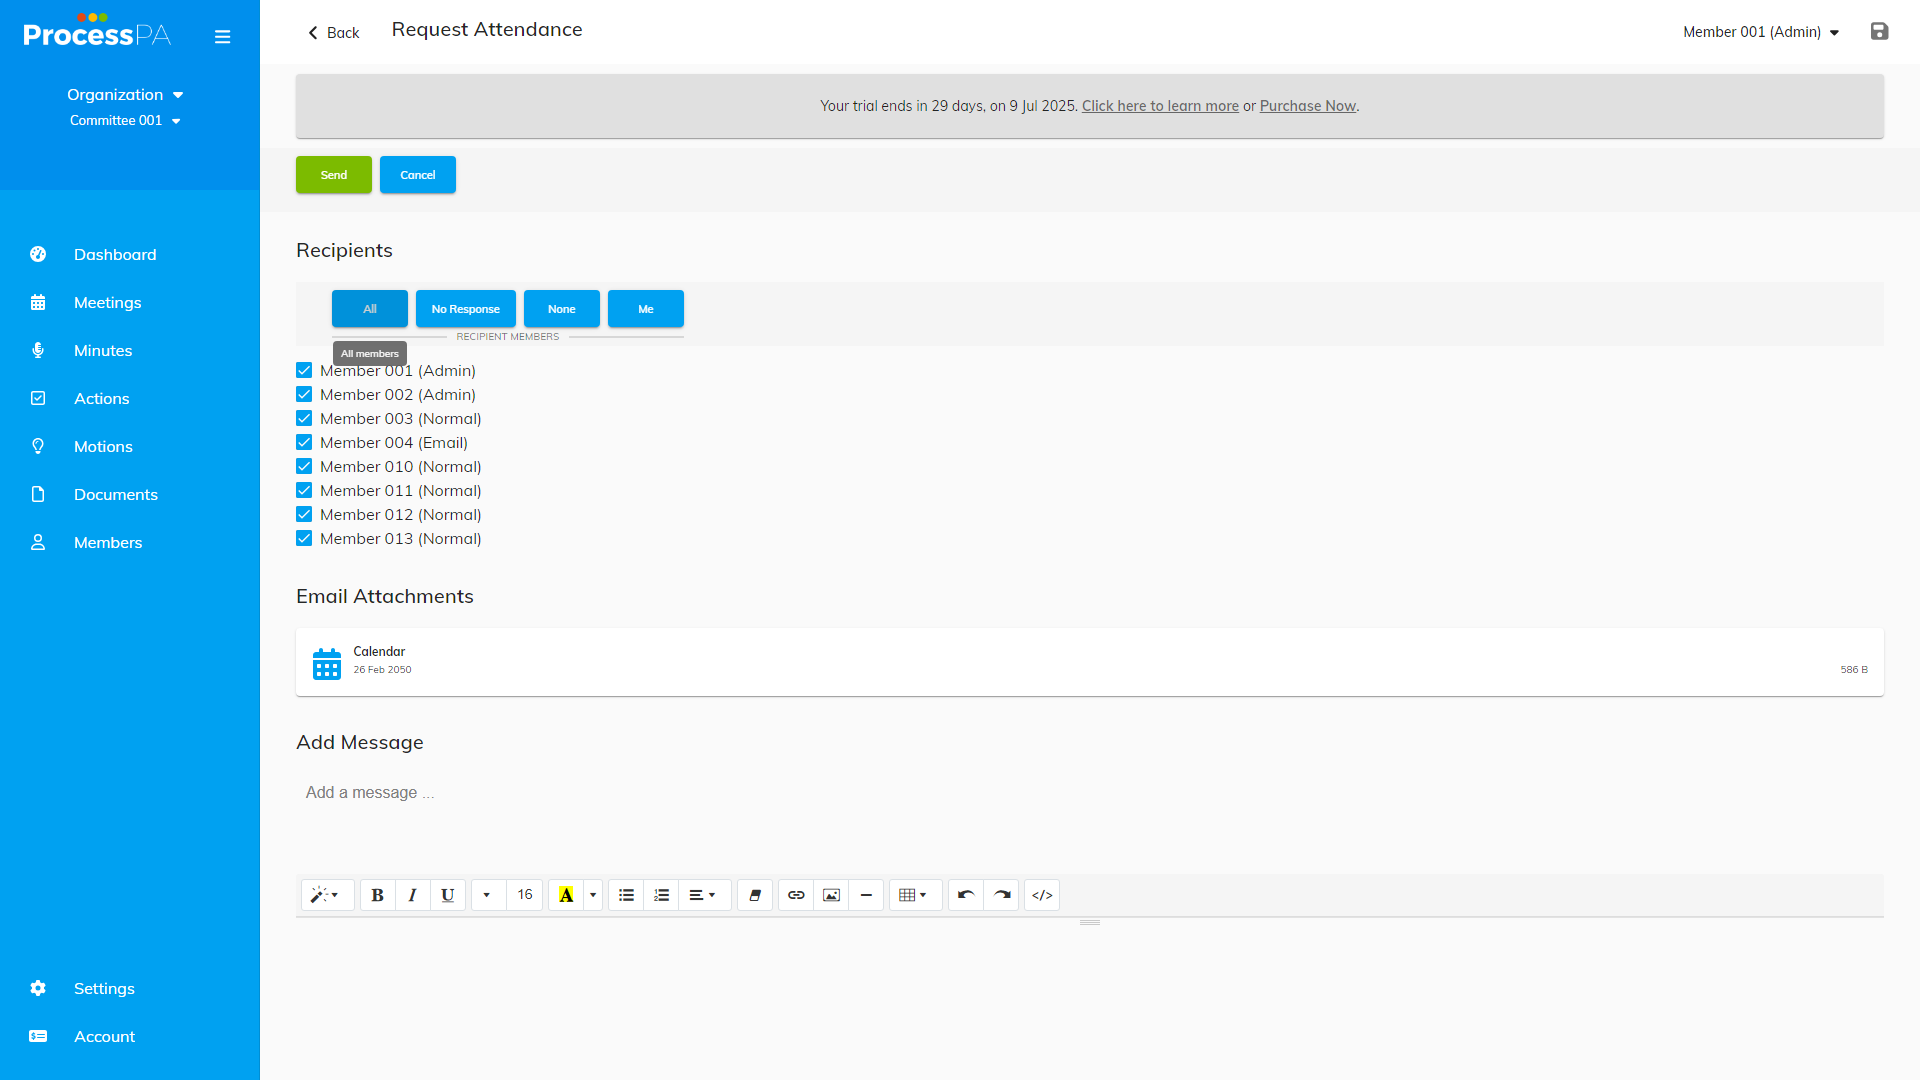Open the code view editor icon
The image size is (1920, 1080).
click(1042, 895)
